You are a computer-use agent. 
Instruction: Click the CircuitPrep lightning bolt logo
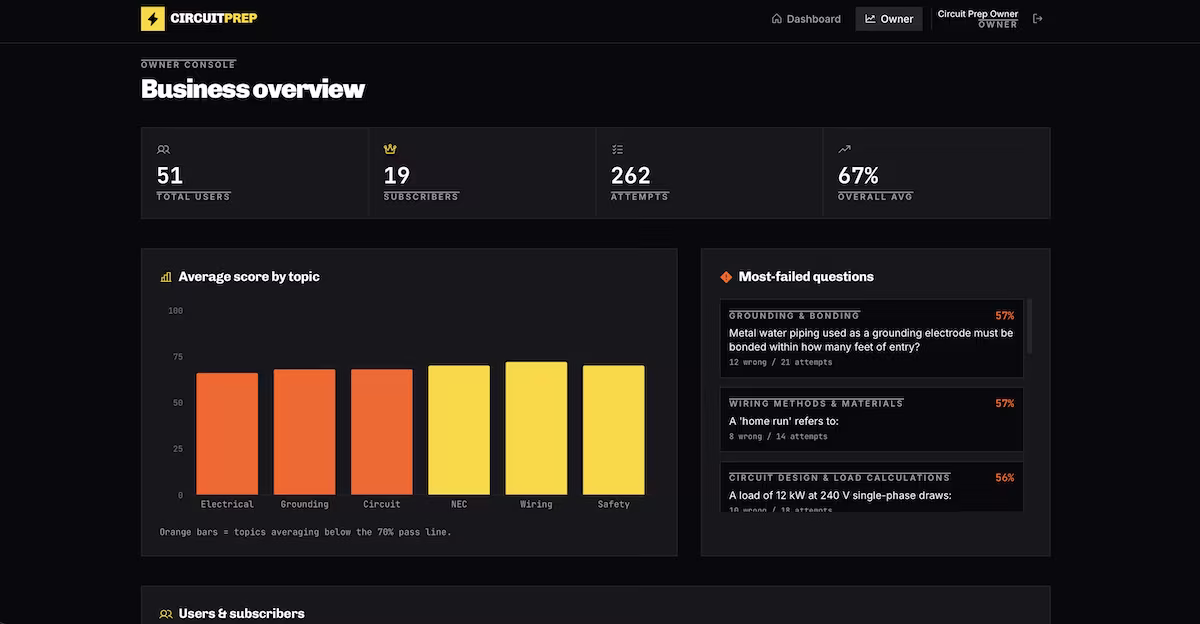(153, 18)
